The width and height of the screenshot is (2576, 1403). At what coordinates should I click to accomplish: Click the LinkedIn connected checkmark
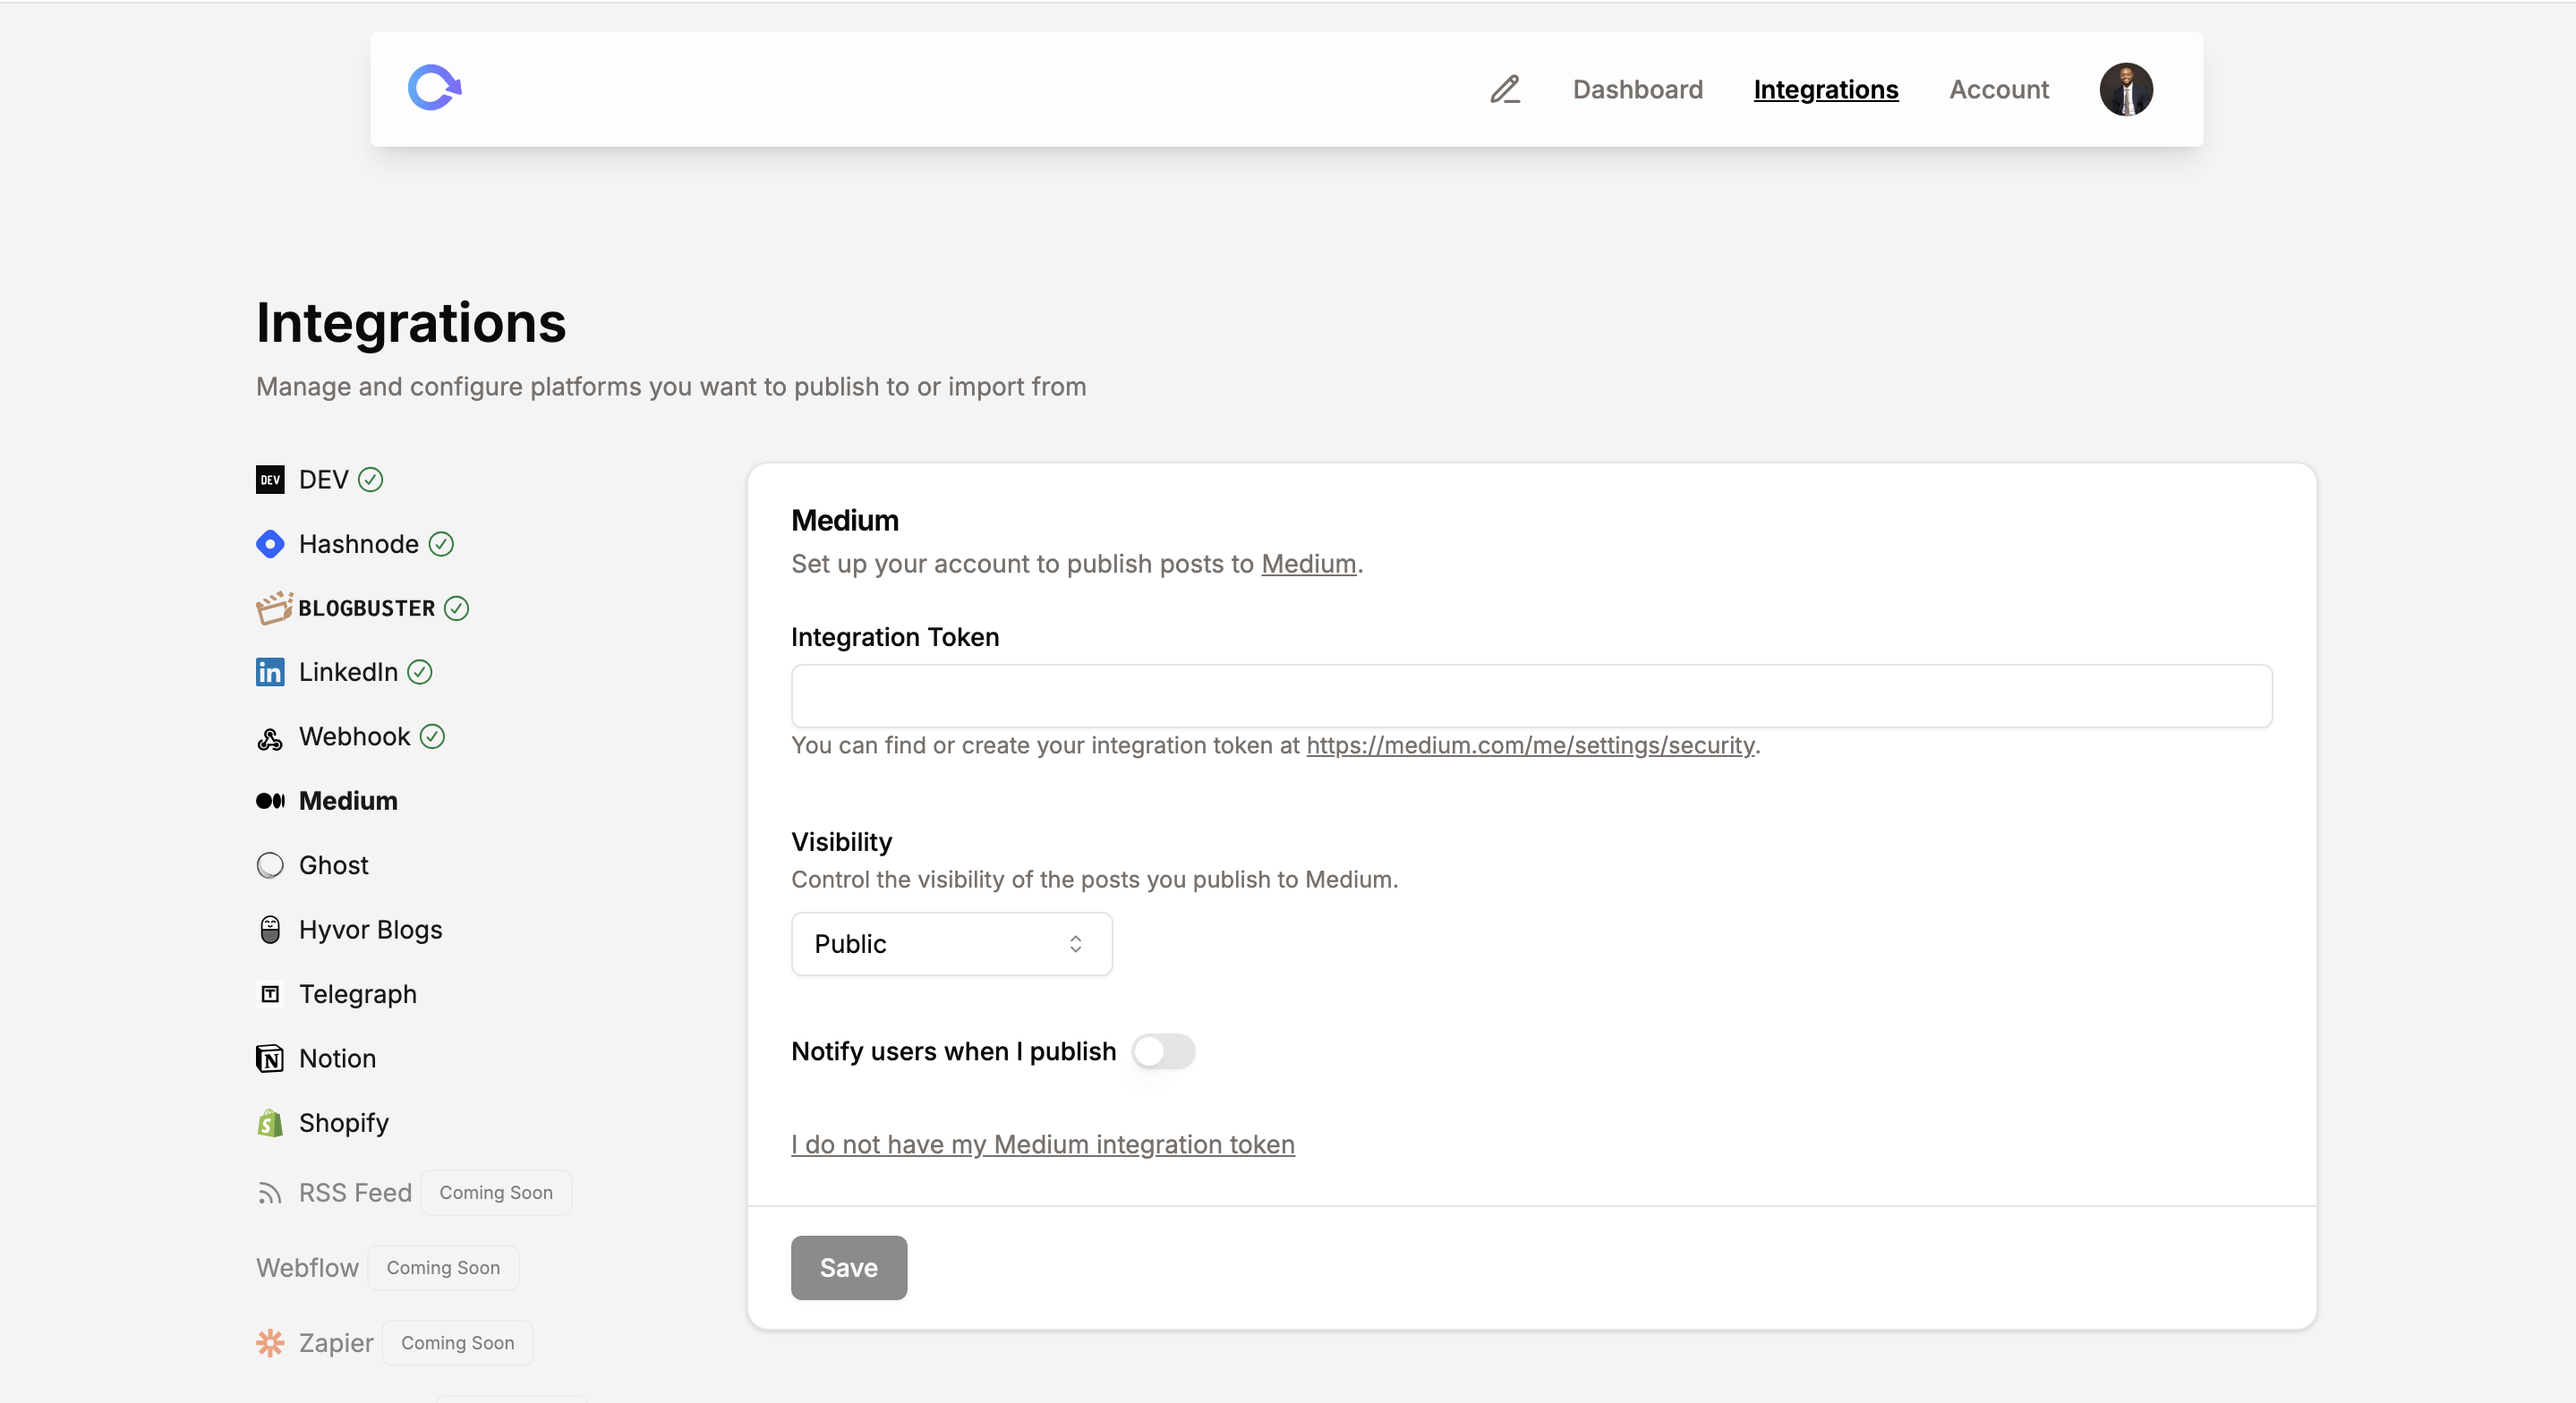click(420, 672)
